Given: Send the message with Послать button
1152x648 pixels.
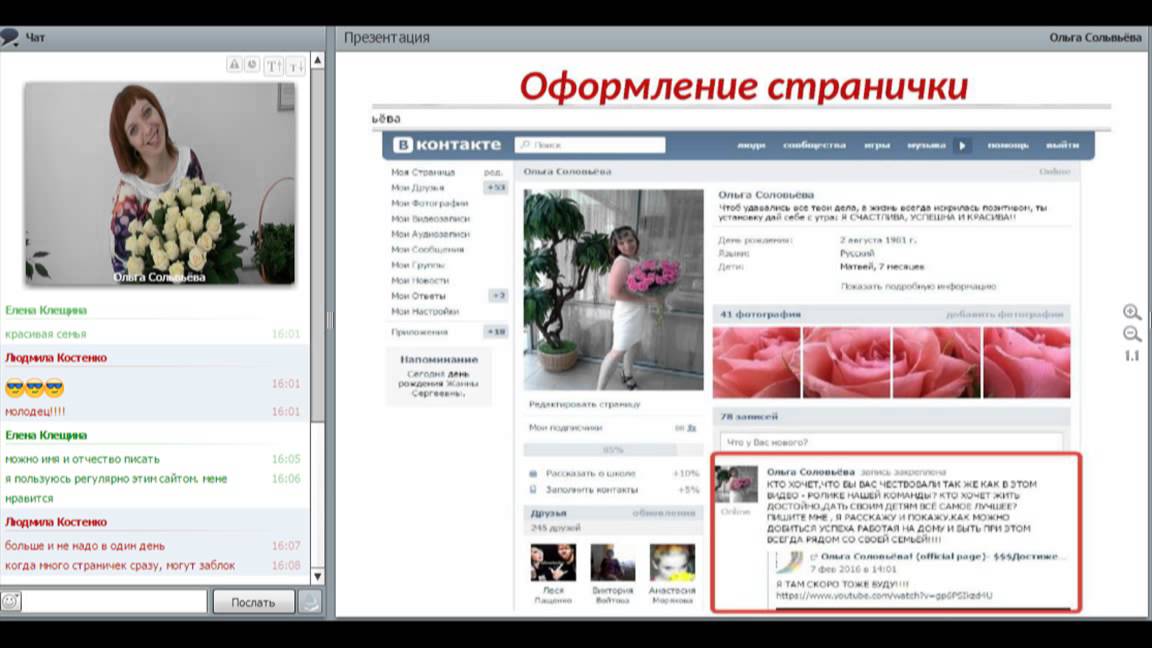Looking at the screenshot, I should tap(253, 602).
